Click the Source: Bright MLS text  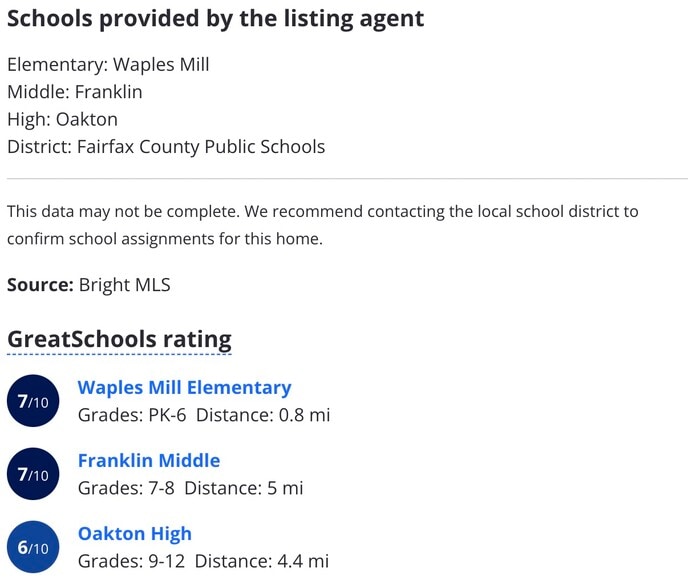(x=89, y=285)
